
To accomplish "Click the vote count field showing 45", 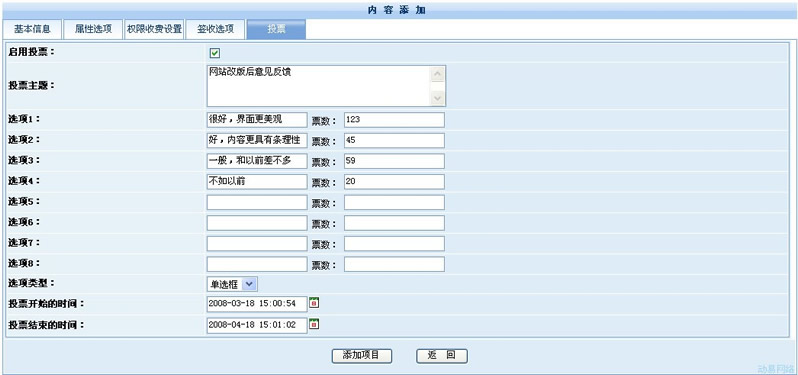I will click(394, 140).
